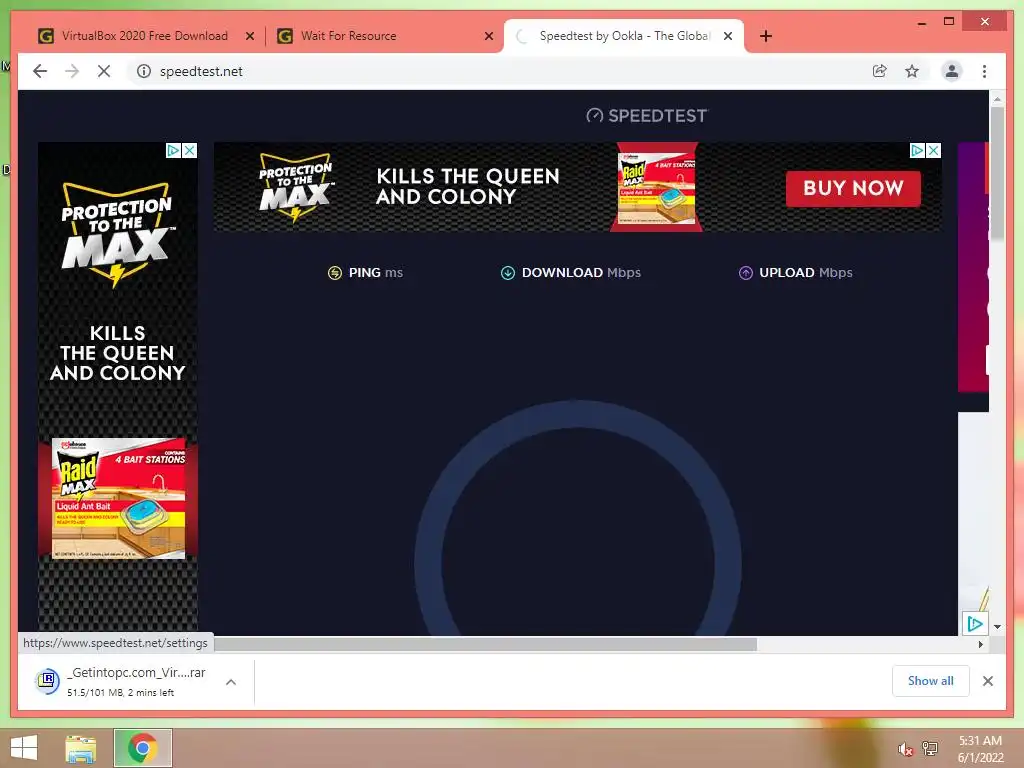This screenshot has height=768, width=1024.
Task: Click the vertical scrollbar thumb
Action: pos(997,173)
